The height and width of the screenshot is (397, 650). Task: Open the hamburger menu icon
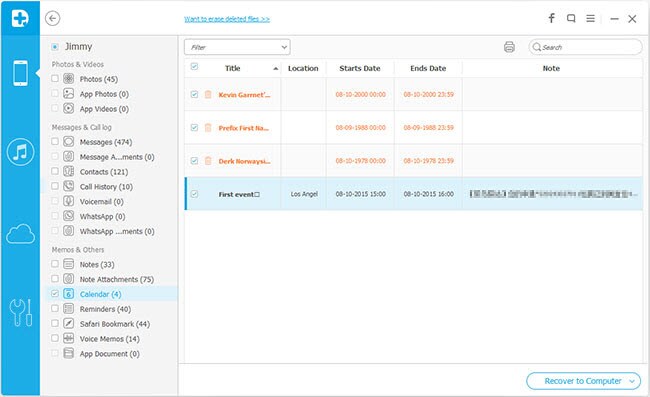tap(591, 18)
